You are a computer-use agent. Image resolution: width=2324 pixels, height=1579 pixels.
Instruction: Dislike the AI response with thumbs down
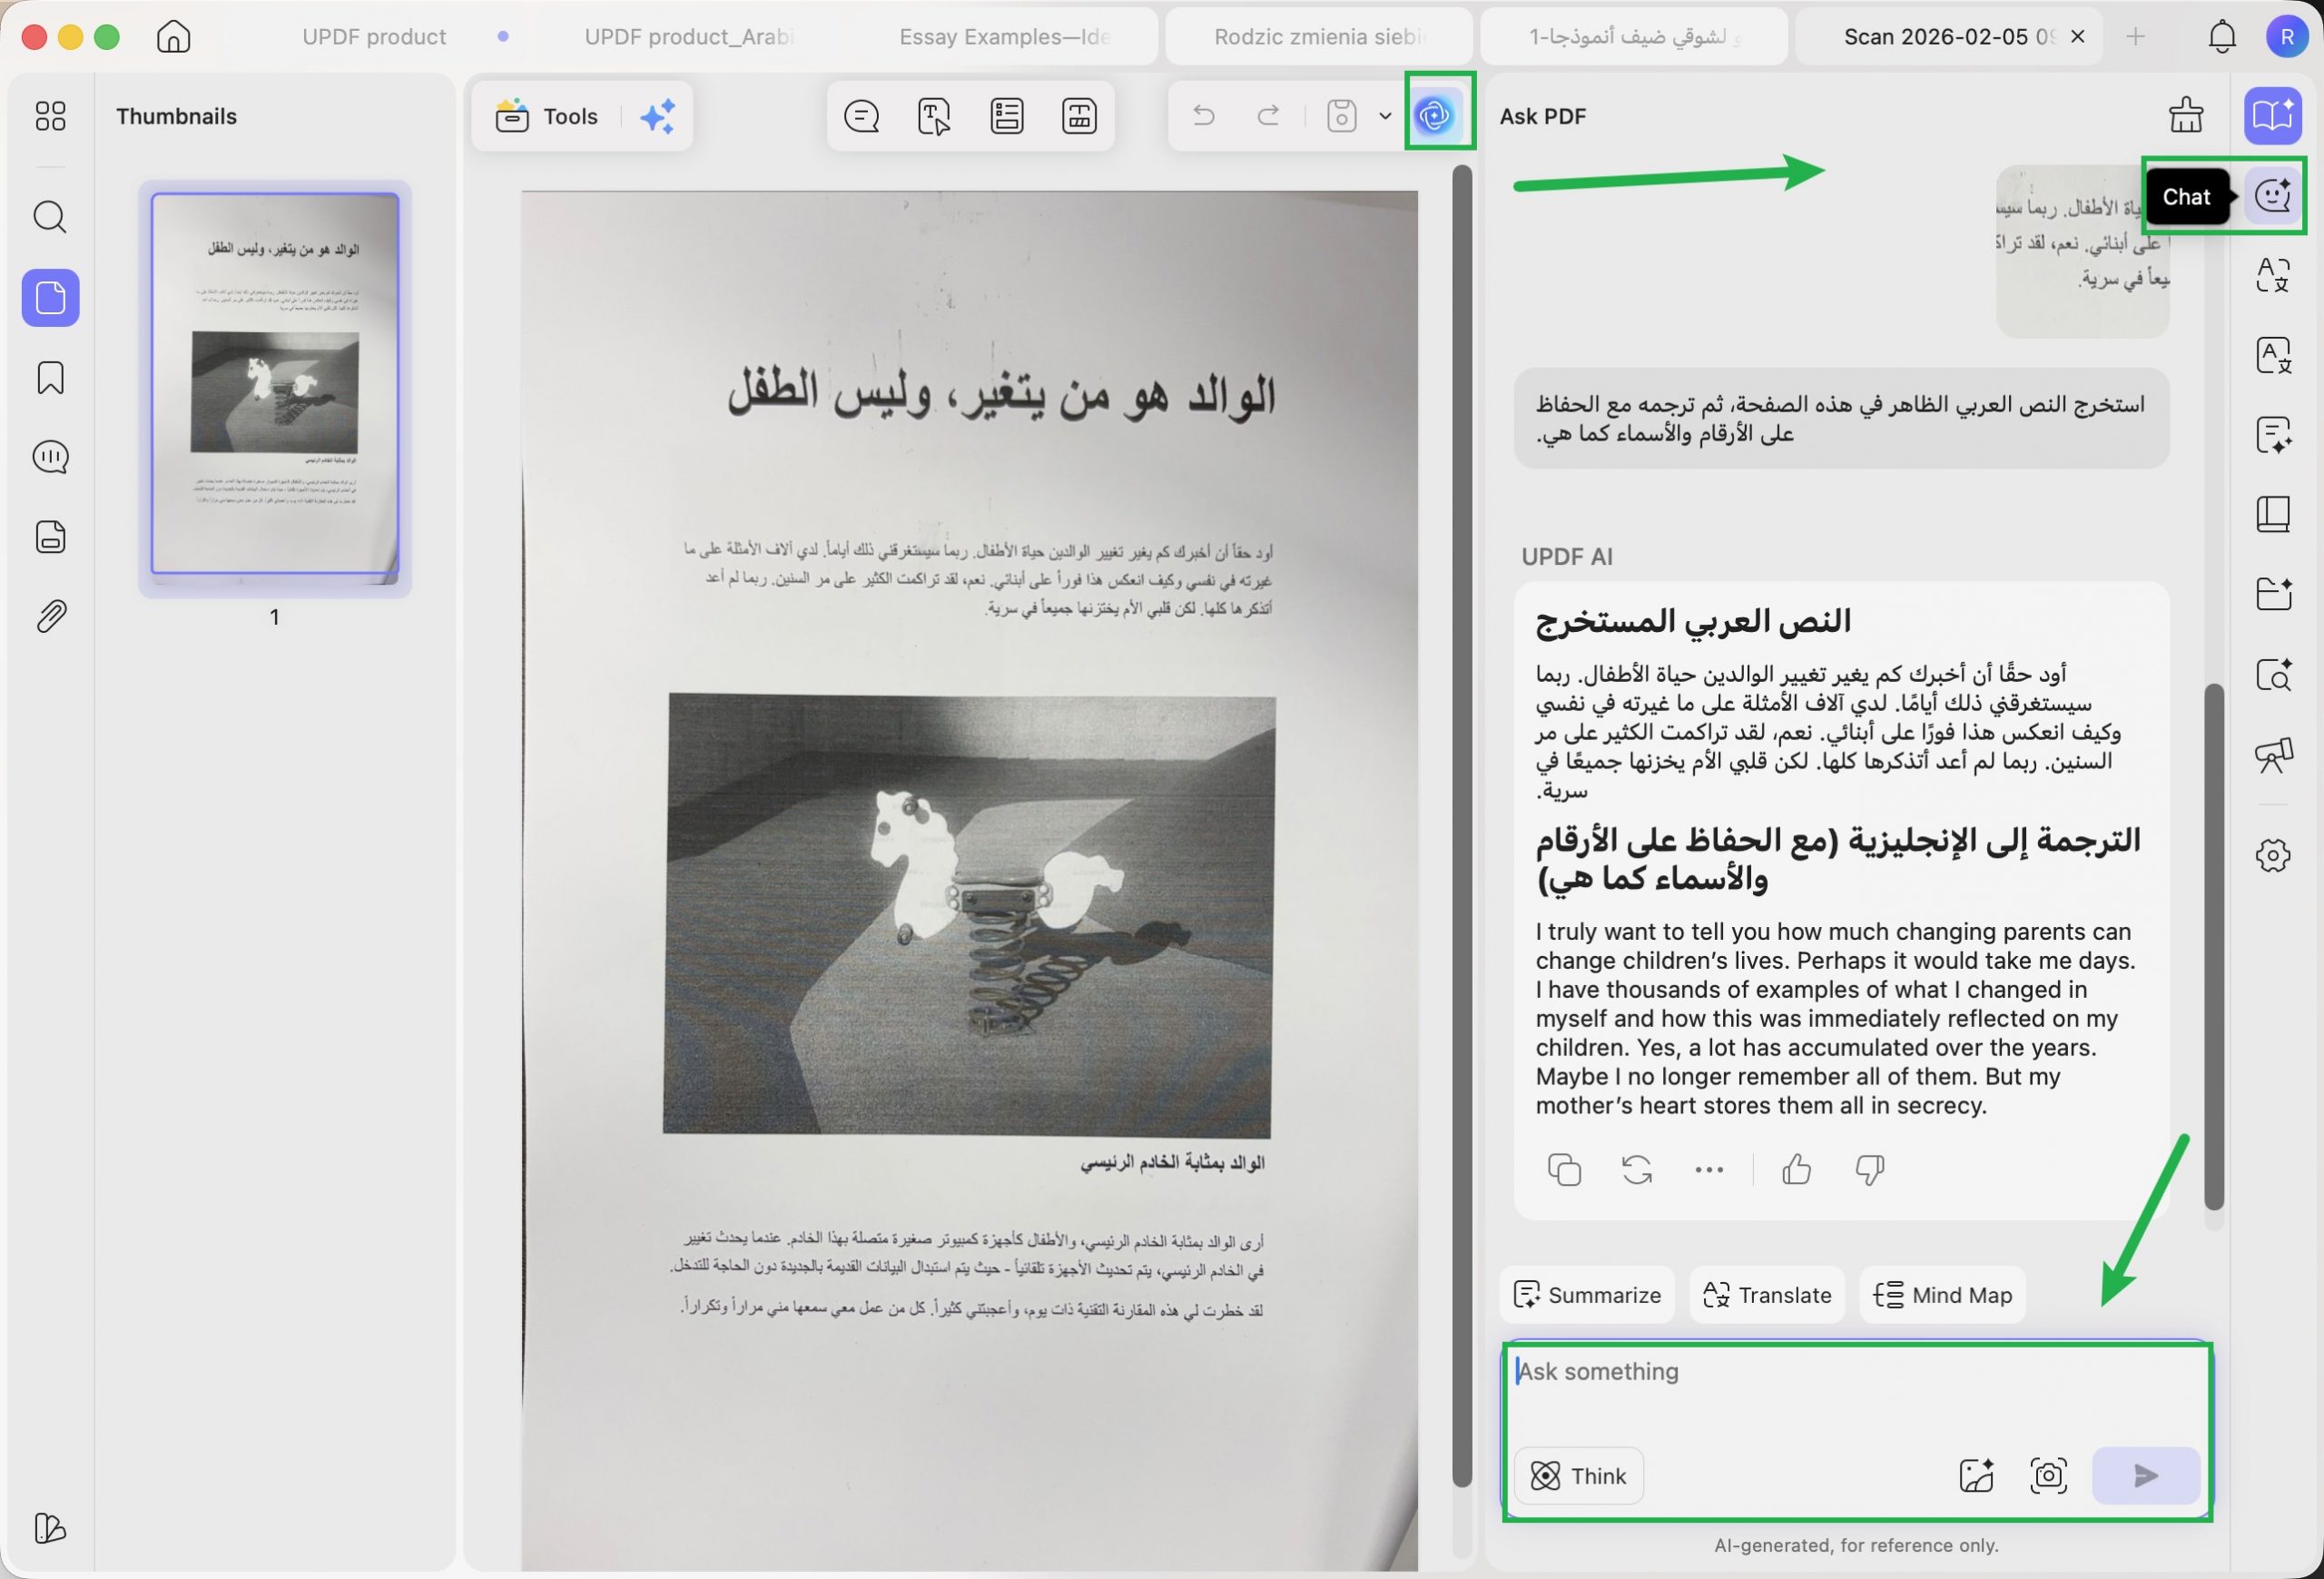tap(1869, 1169)
